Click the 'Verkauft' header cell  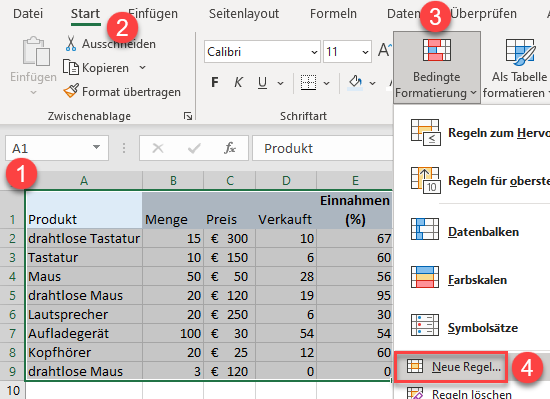pos(286,210)
